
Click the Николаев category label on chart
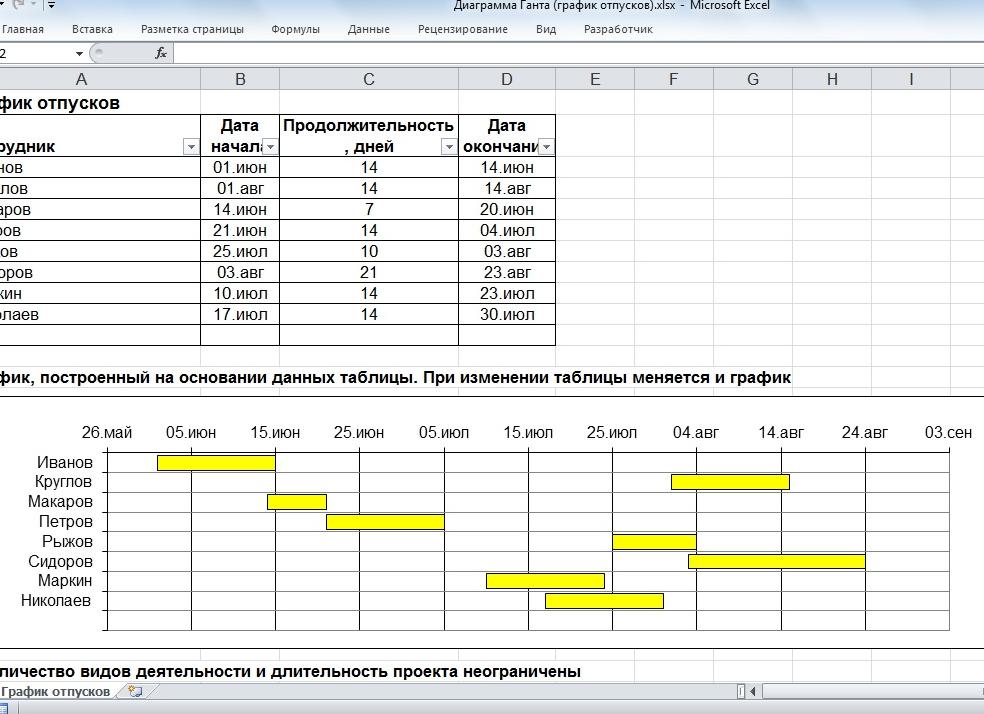tap(56, 600)
